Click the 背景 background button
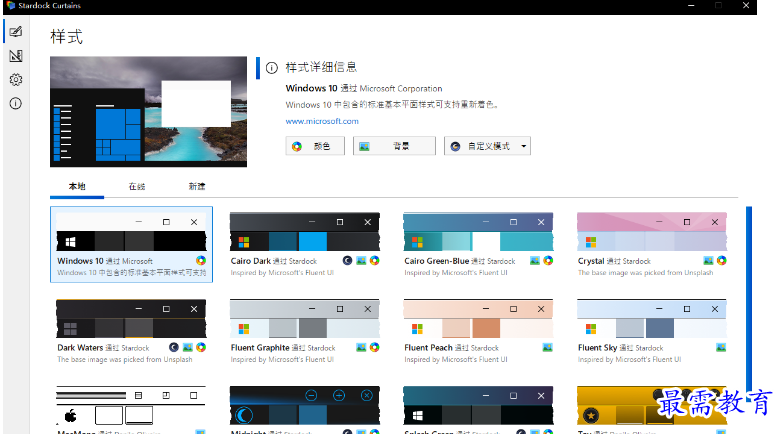This screenshot has width=781, height=434. [x=394, y=146]
